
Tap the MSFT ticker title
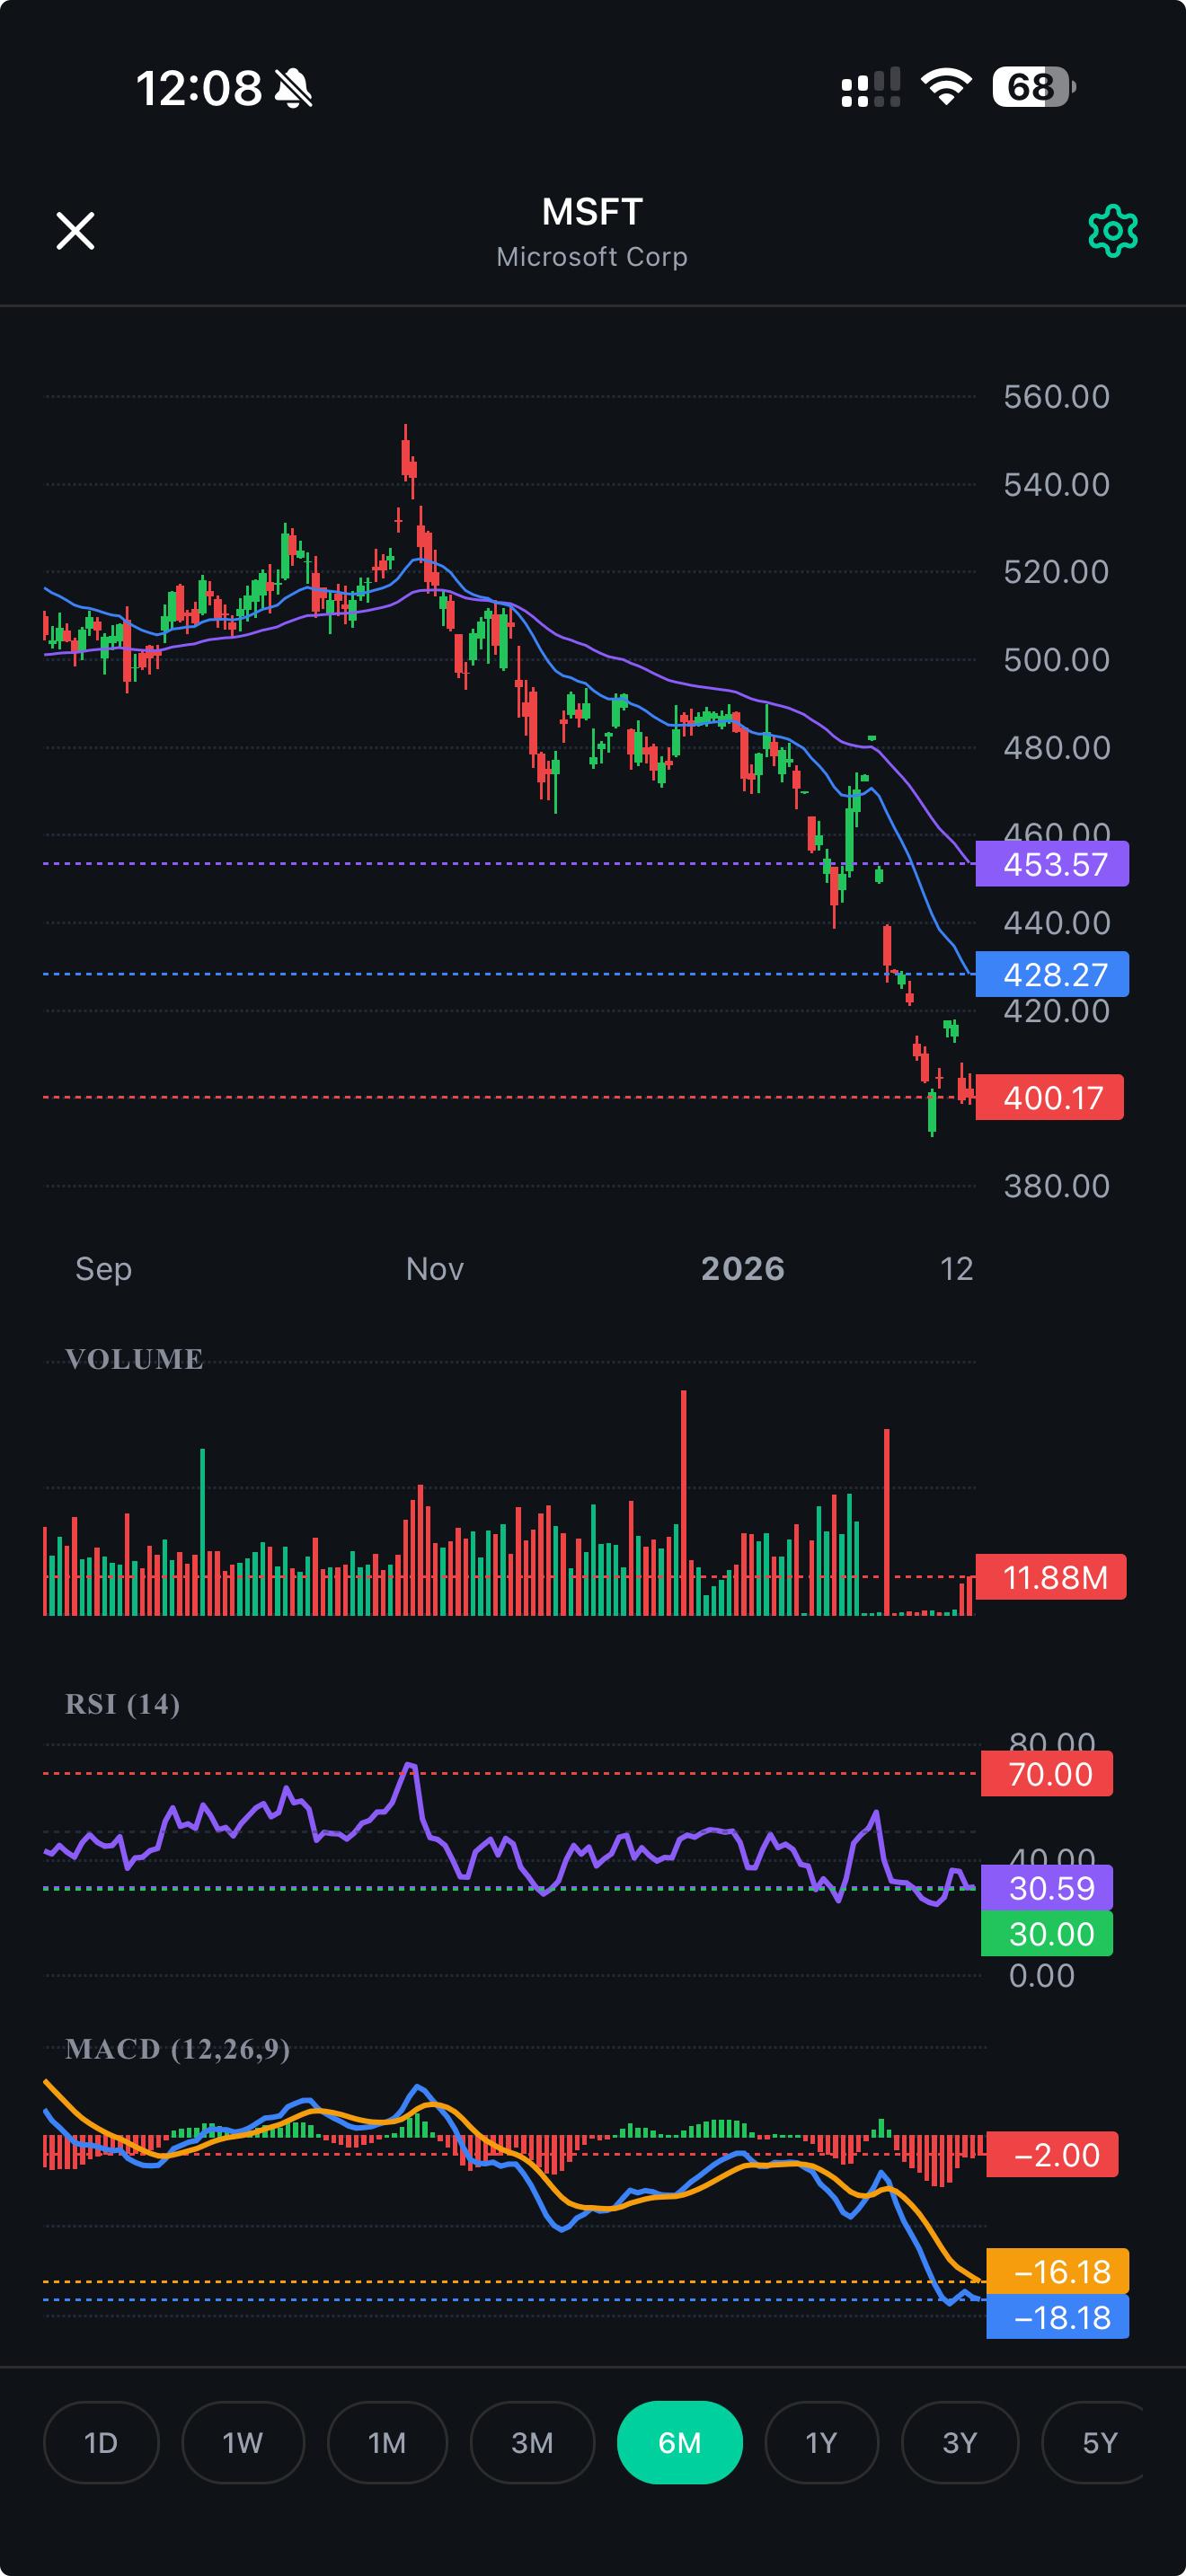[592, 212]
